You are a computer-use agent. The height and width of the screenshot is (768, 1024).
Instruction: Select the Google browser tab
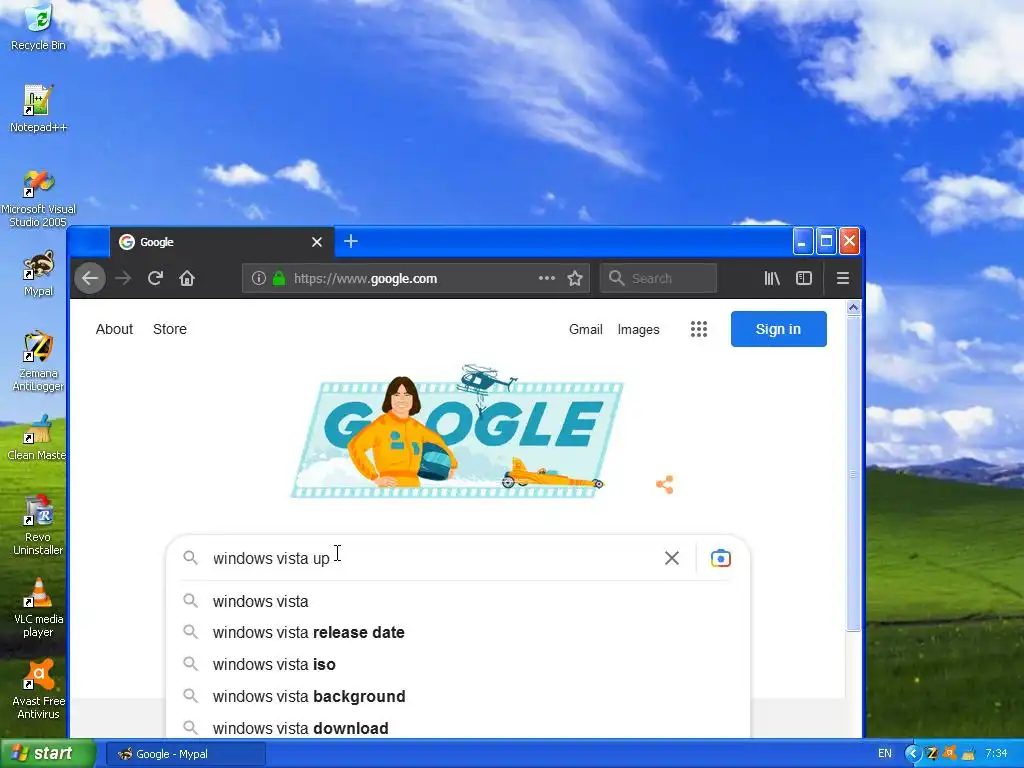222,242
